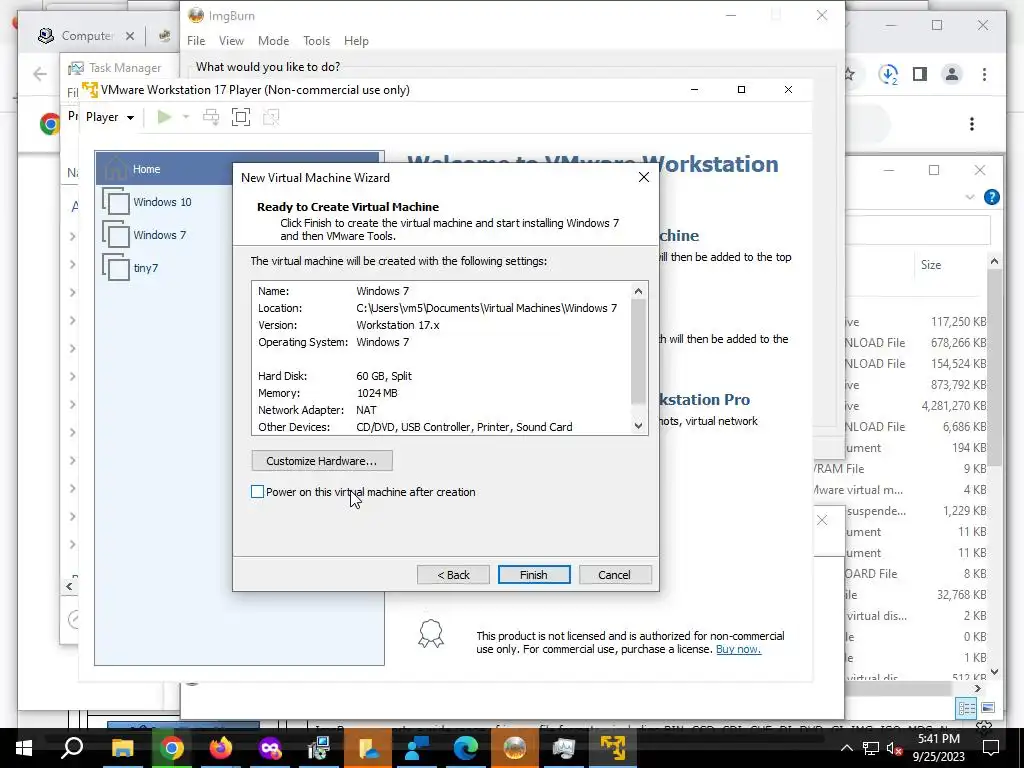
Task: Click the Buy now link
Action: (739, 649)
